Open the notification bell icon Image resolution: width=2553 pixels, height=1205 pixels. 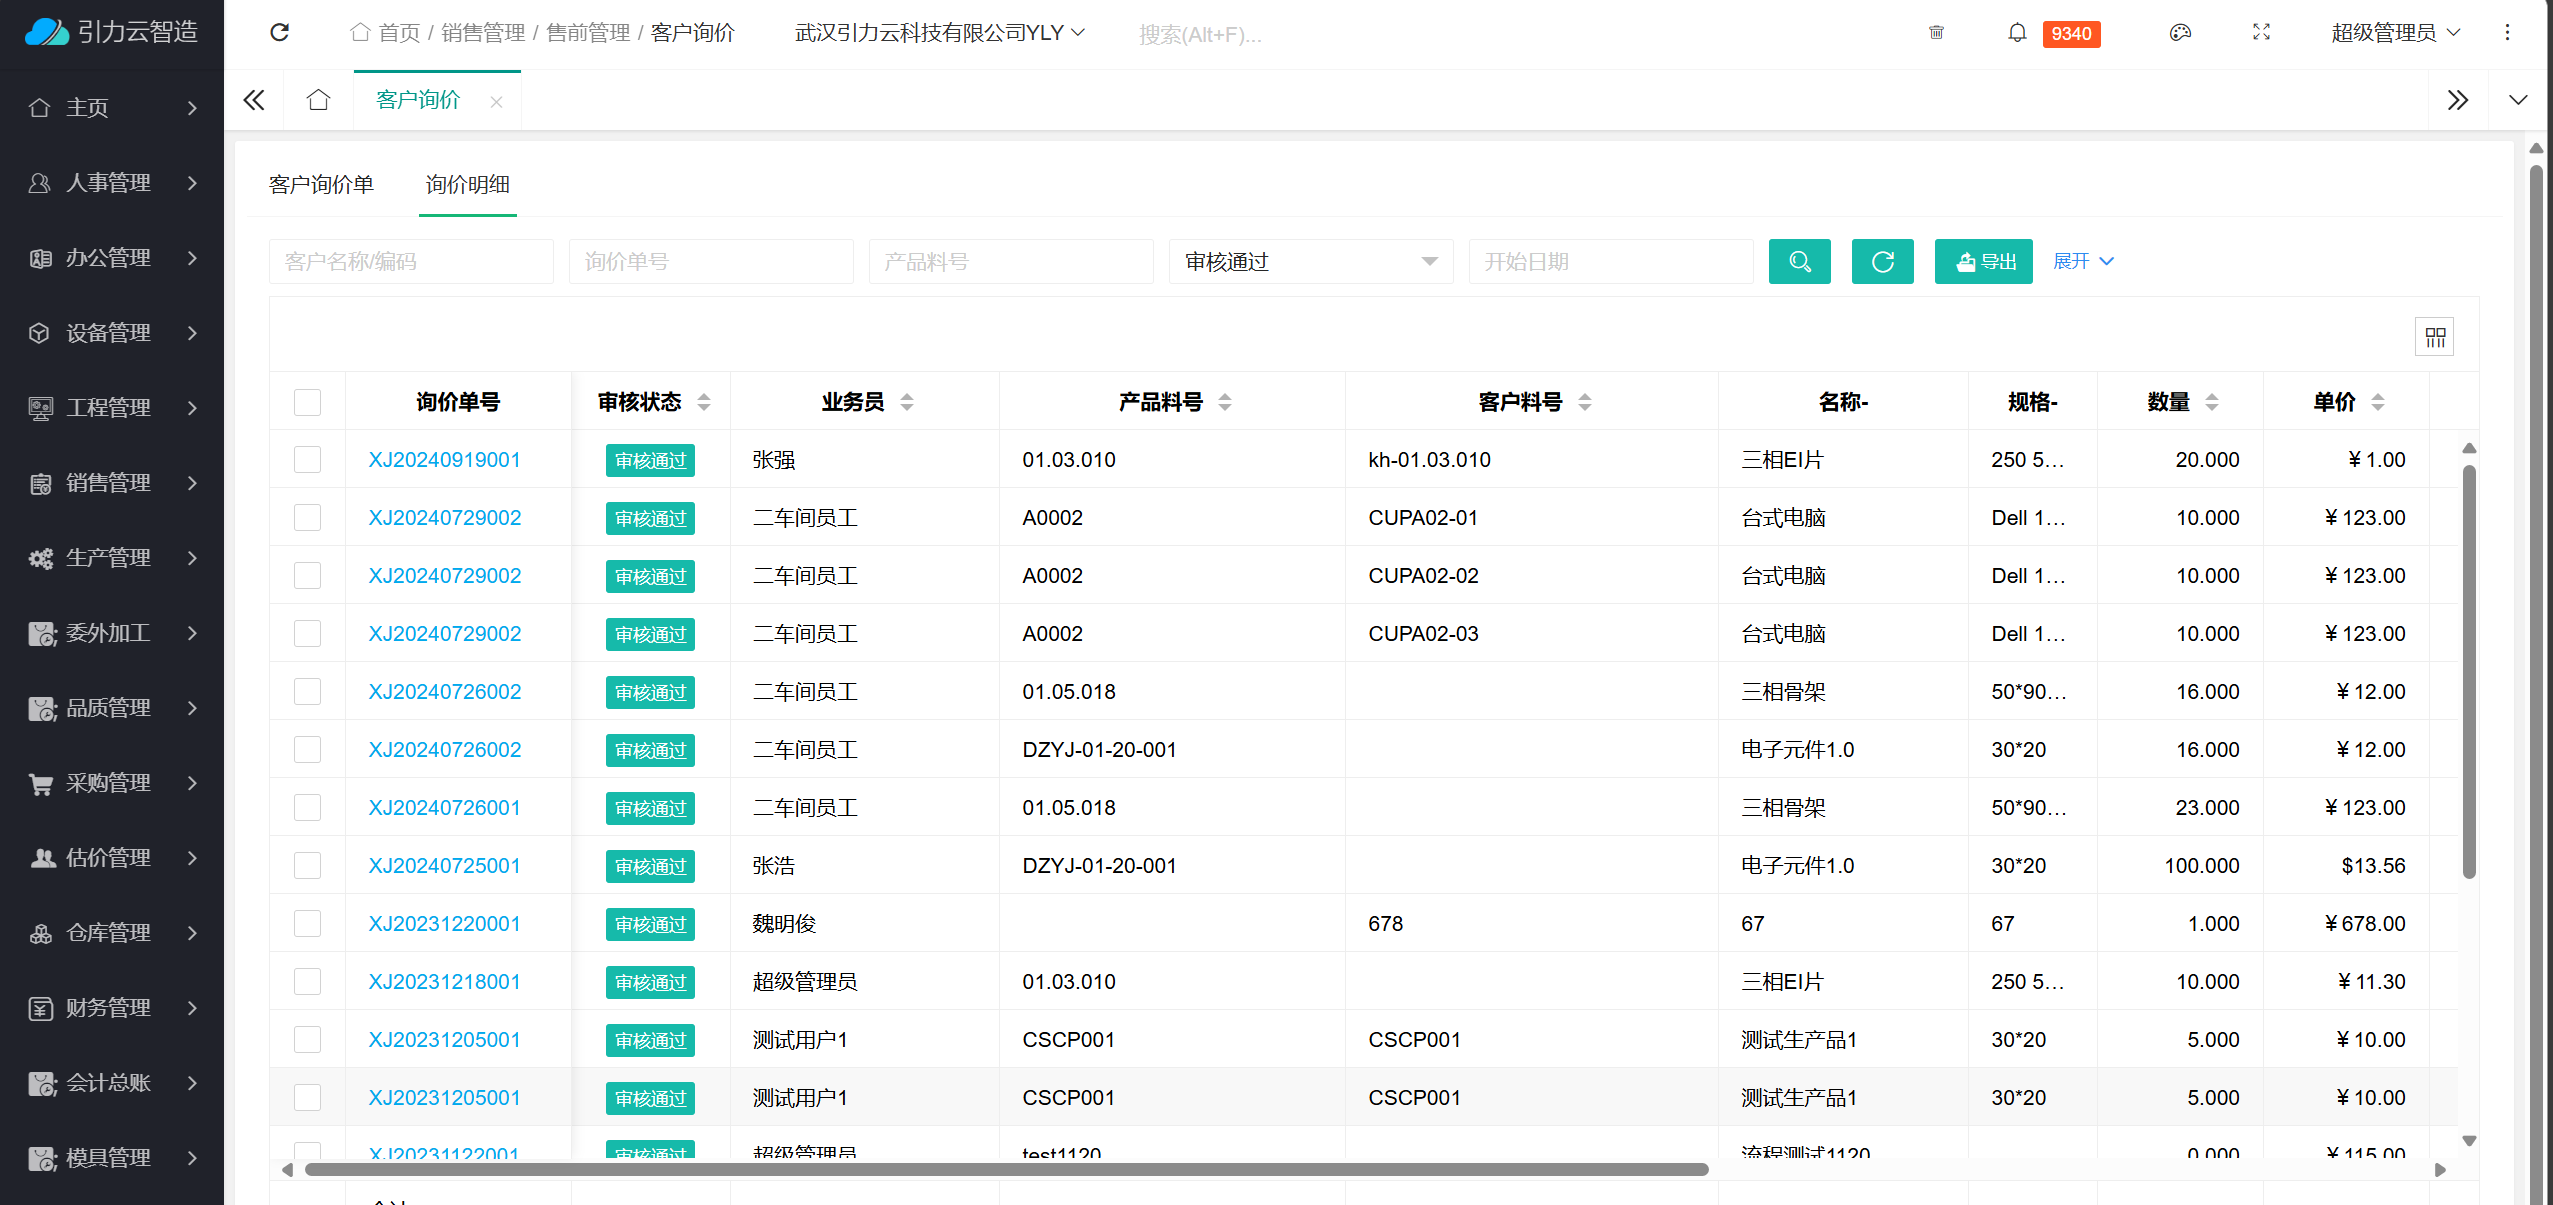pyautogui.click(x=2016, y=33)
